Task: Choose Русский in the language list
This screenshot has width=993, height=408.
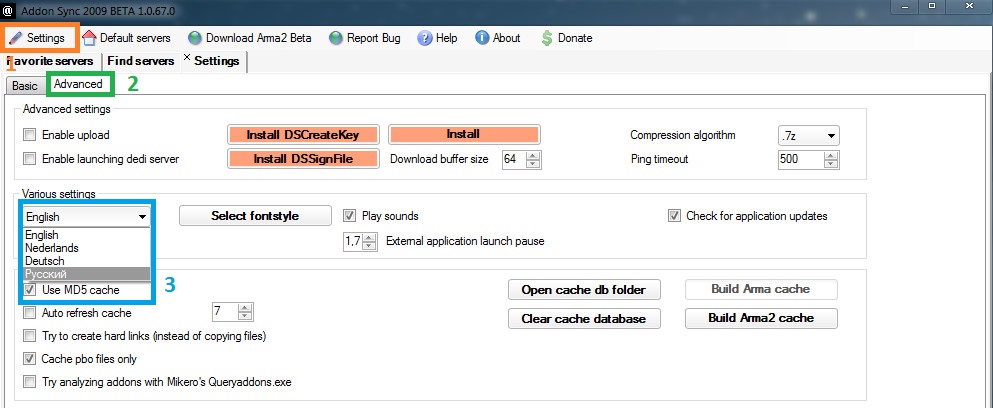Action: point(86,274)
